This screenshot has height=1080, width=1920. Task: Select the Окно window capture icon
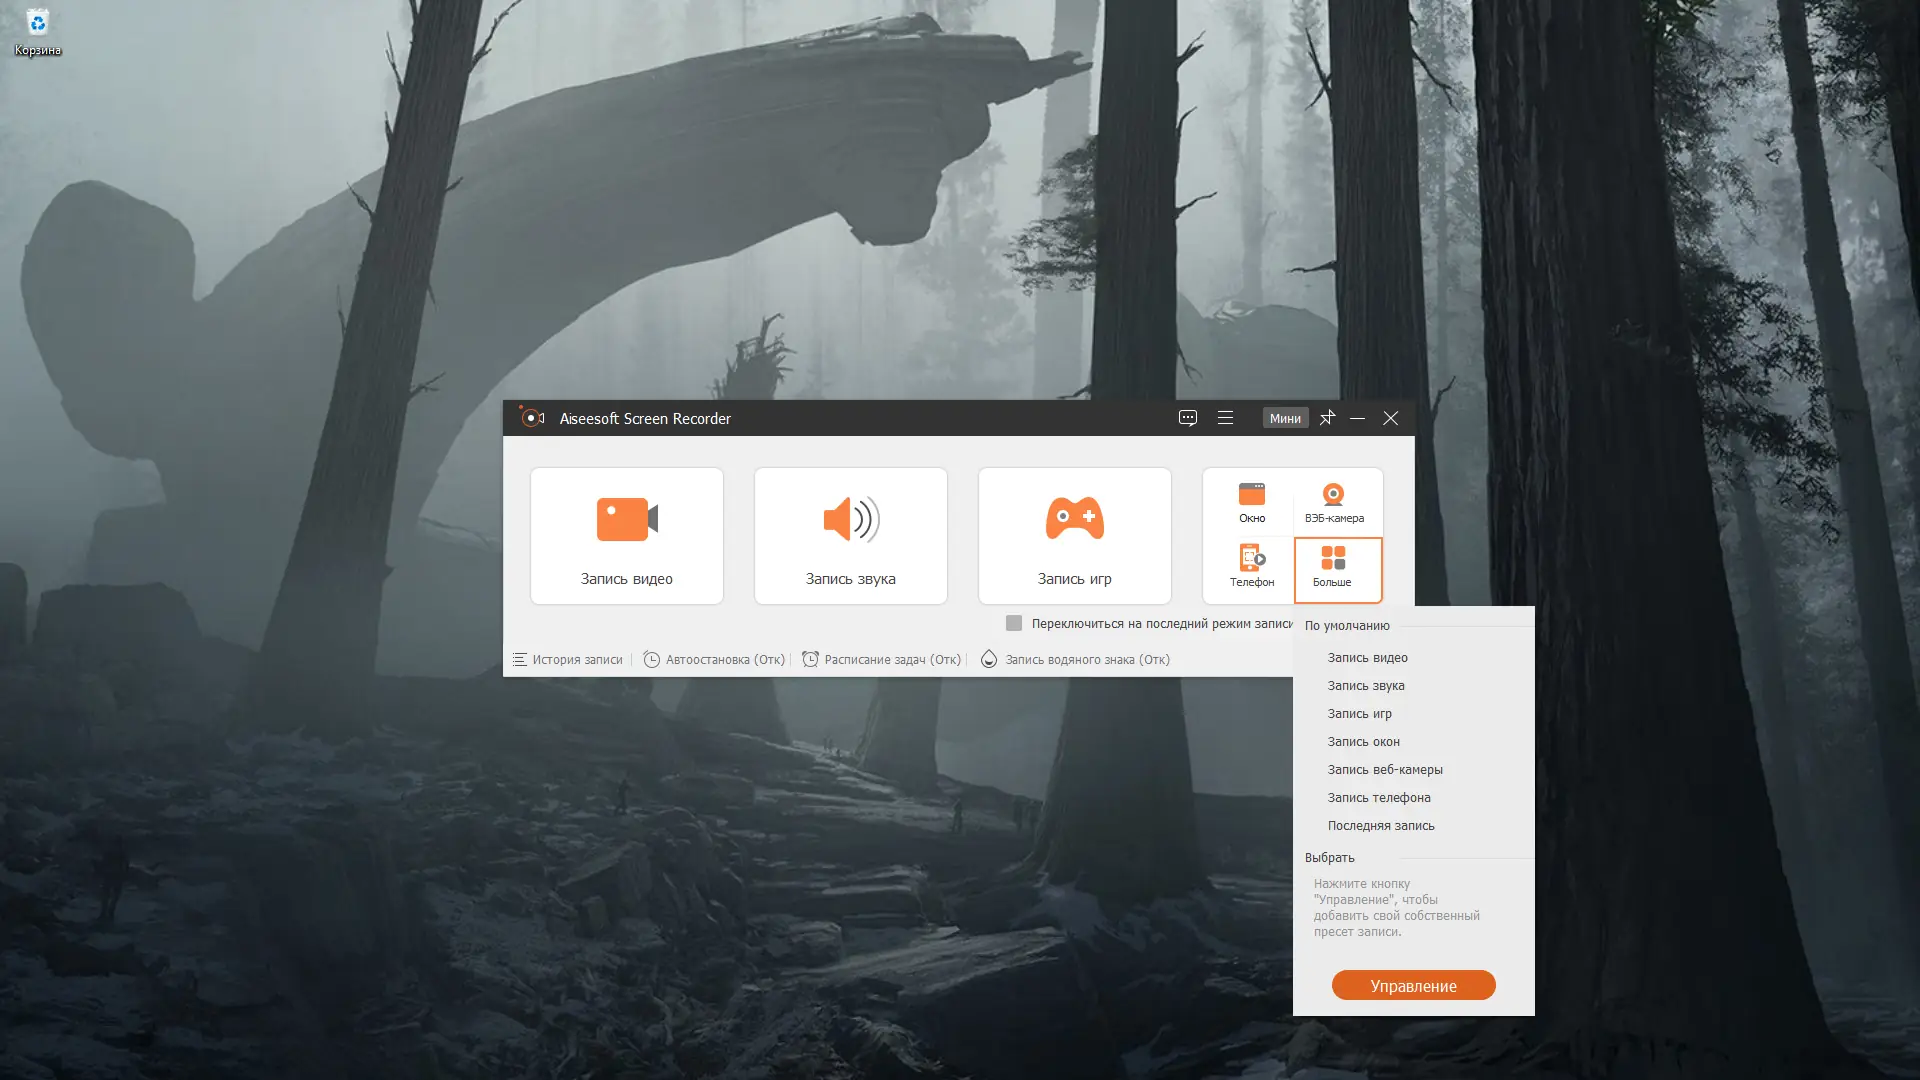click(x=1251, y=492)
